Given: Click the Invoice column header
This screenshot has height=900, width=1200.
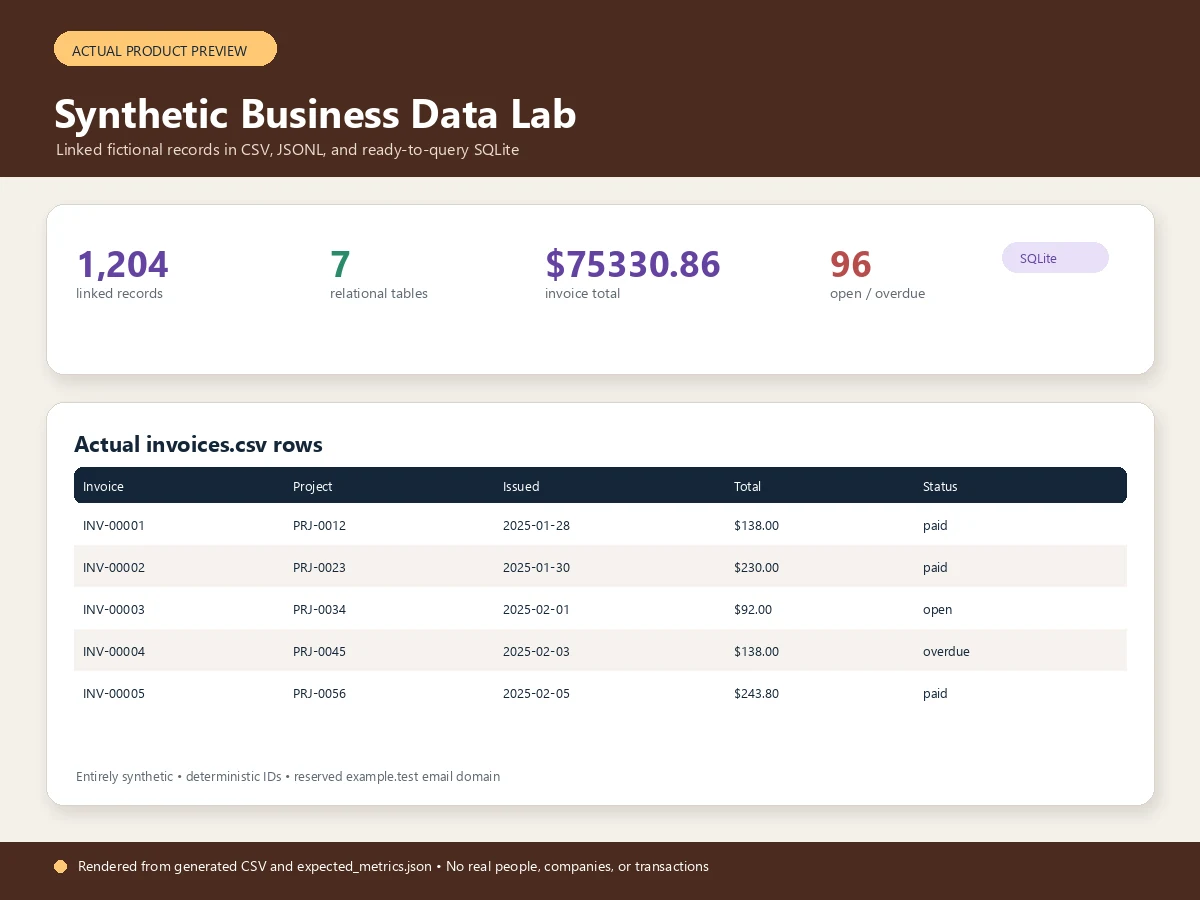Looking at the screenshot, I should (x=103, y=486).
